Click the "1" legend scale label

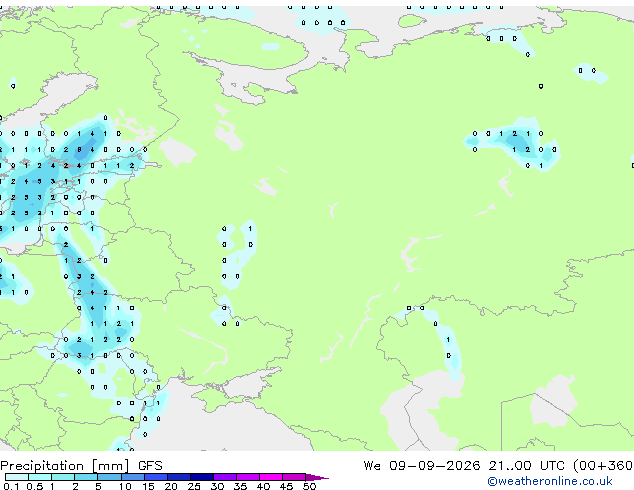[52, 486]
